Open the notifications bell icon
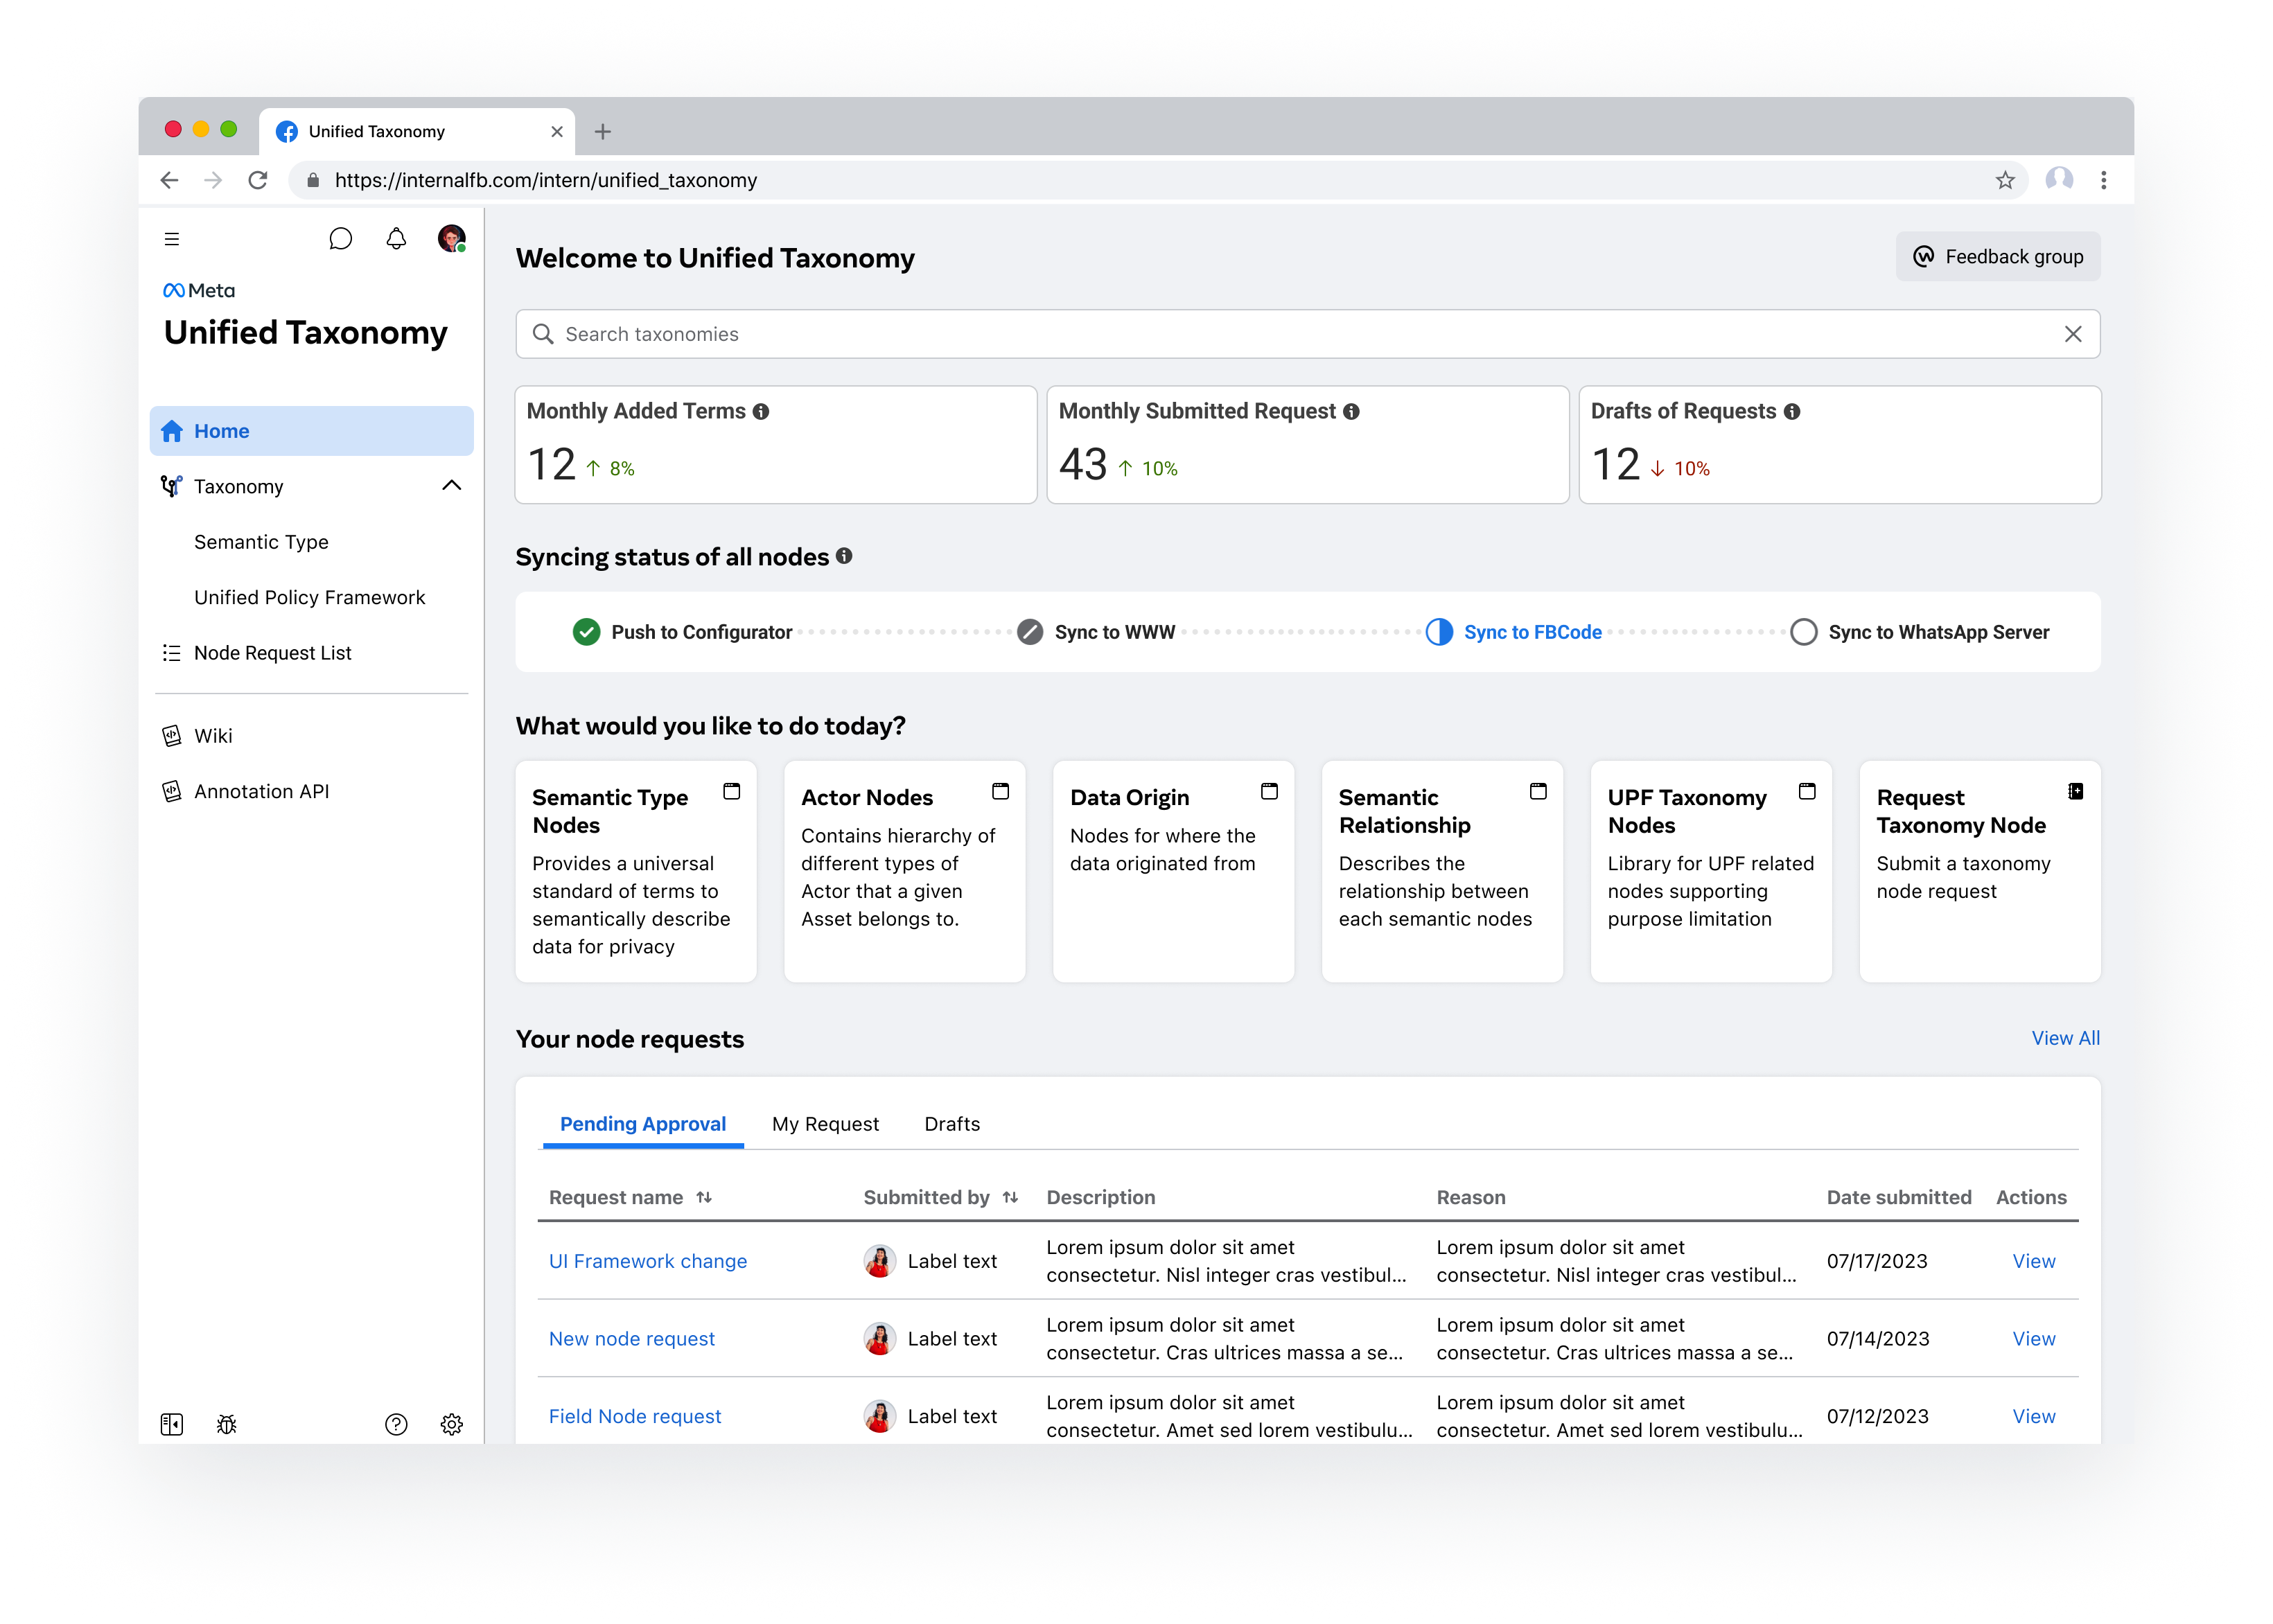The width and height of the screenshot is (2273, 1624). coord(396,239)
